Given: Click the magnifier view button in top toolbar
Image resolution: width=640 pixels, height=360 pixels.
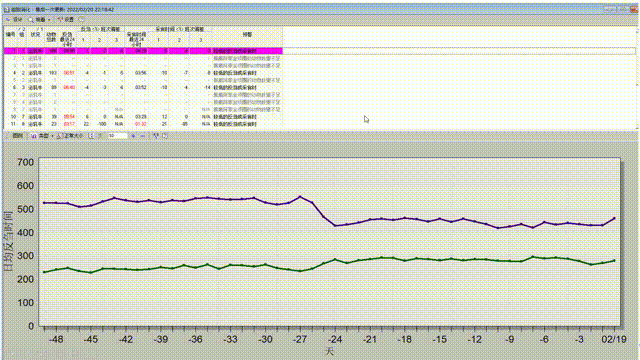Looking at the screenshot, I should click(37, 20).
